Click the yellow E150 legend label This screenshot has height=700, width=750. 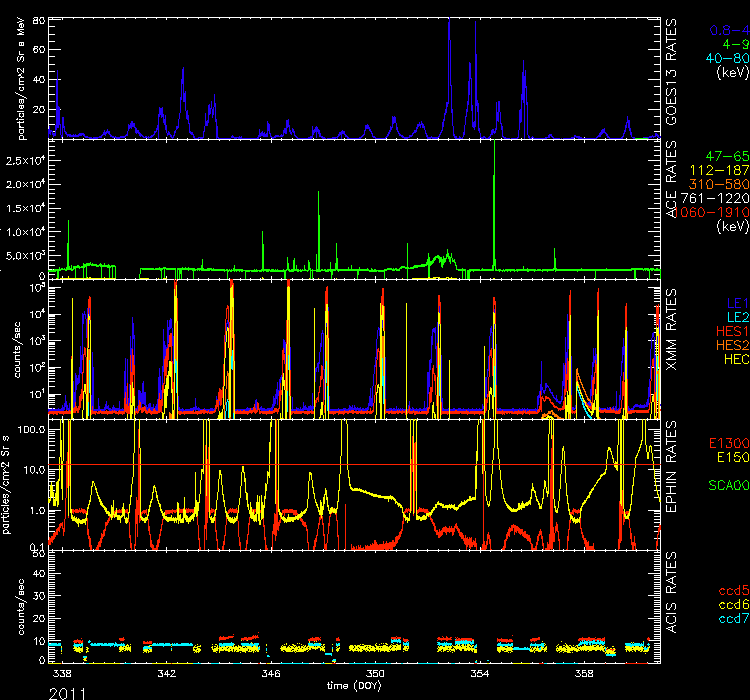tap(730, 457)
